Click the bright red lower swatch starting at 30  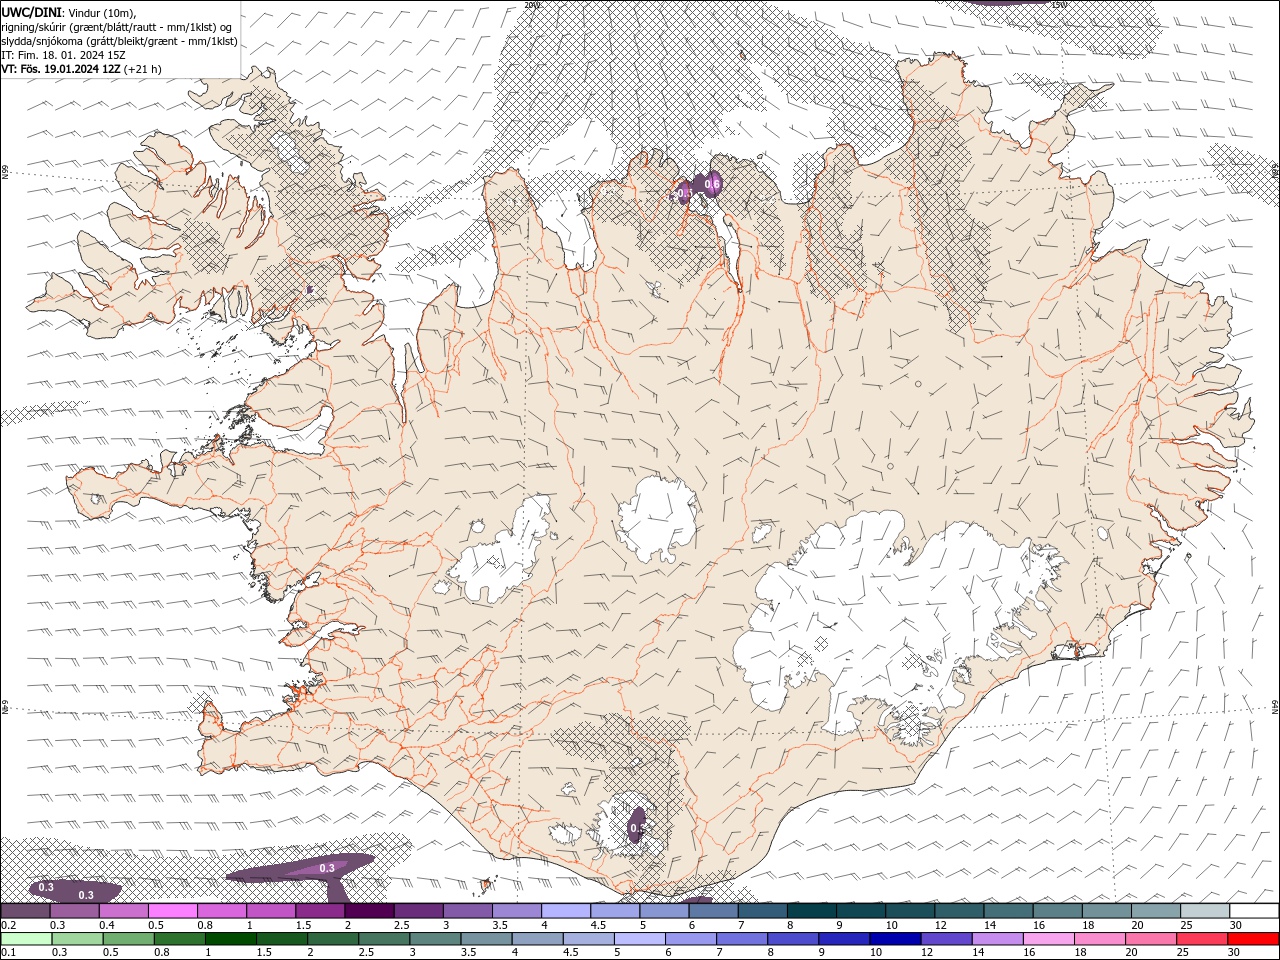click(1253, 939)
